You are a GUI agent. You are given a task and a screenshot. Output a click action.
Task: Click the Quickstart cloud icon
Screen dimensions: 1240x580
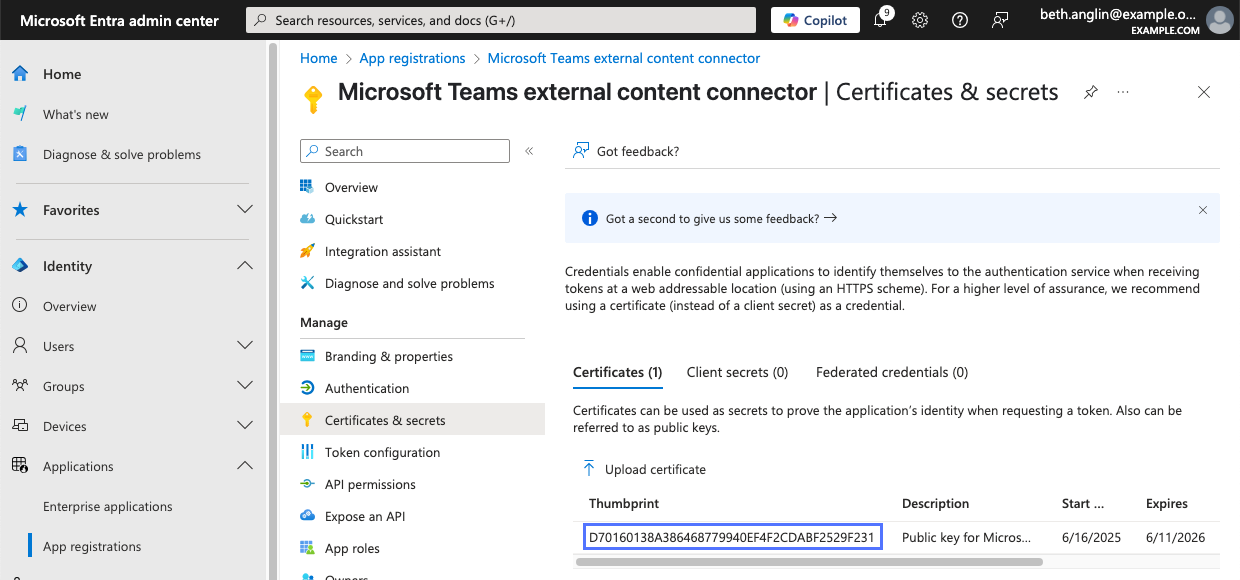tap(307, 219)
